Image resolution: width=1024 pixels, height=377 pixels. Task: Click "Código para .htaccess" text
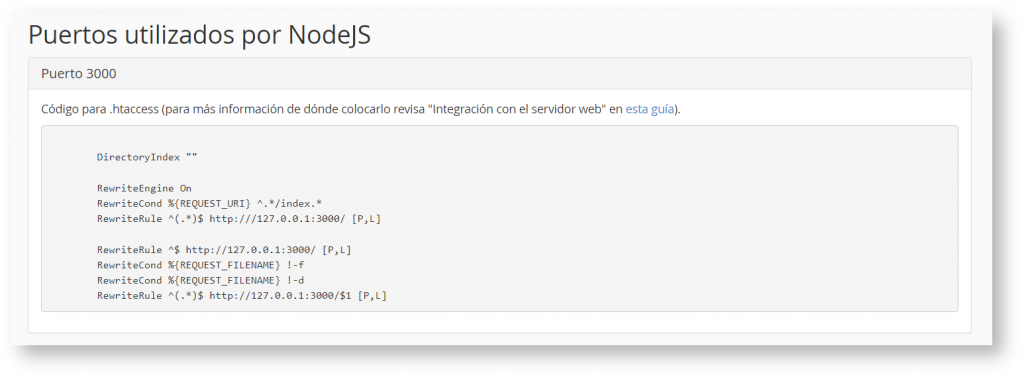coord(99,109)
